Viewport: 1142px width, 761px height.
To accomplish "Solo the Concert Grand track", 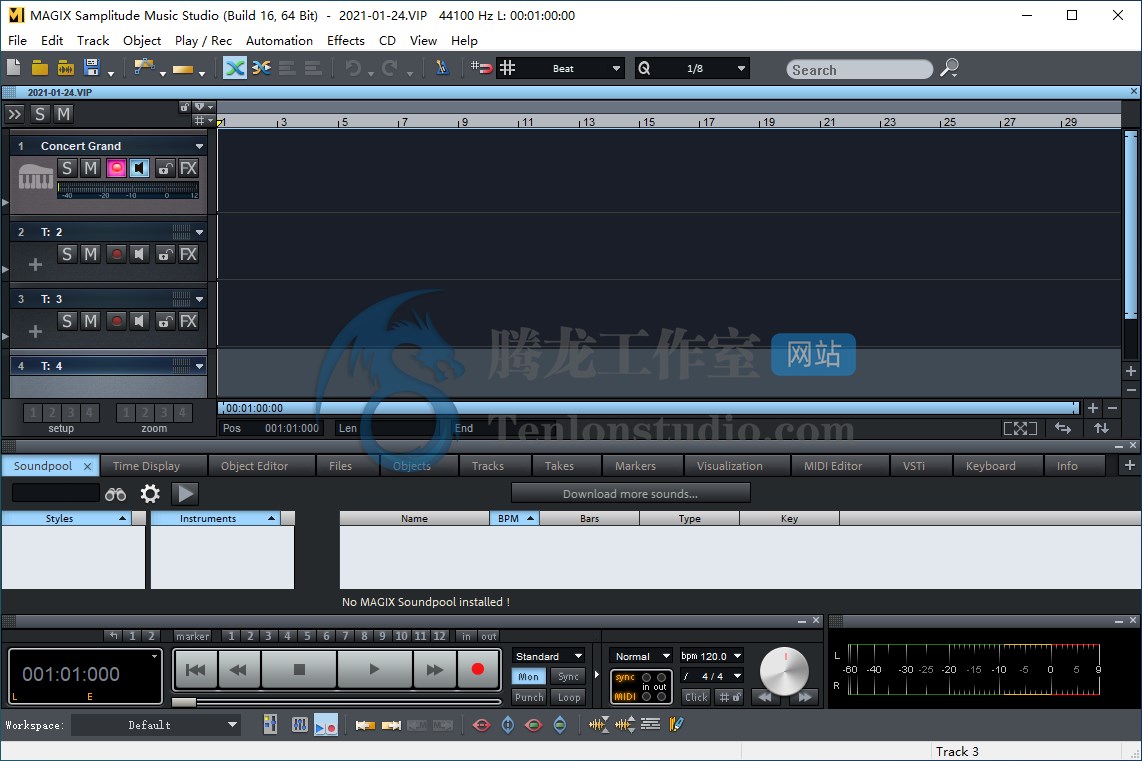I will tap(67, 169).
